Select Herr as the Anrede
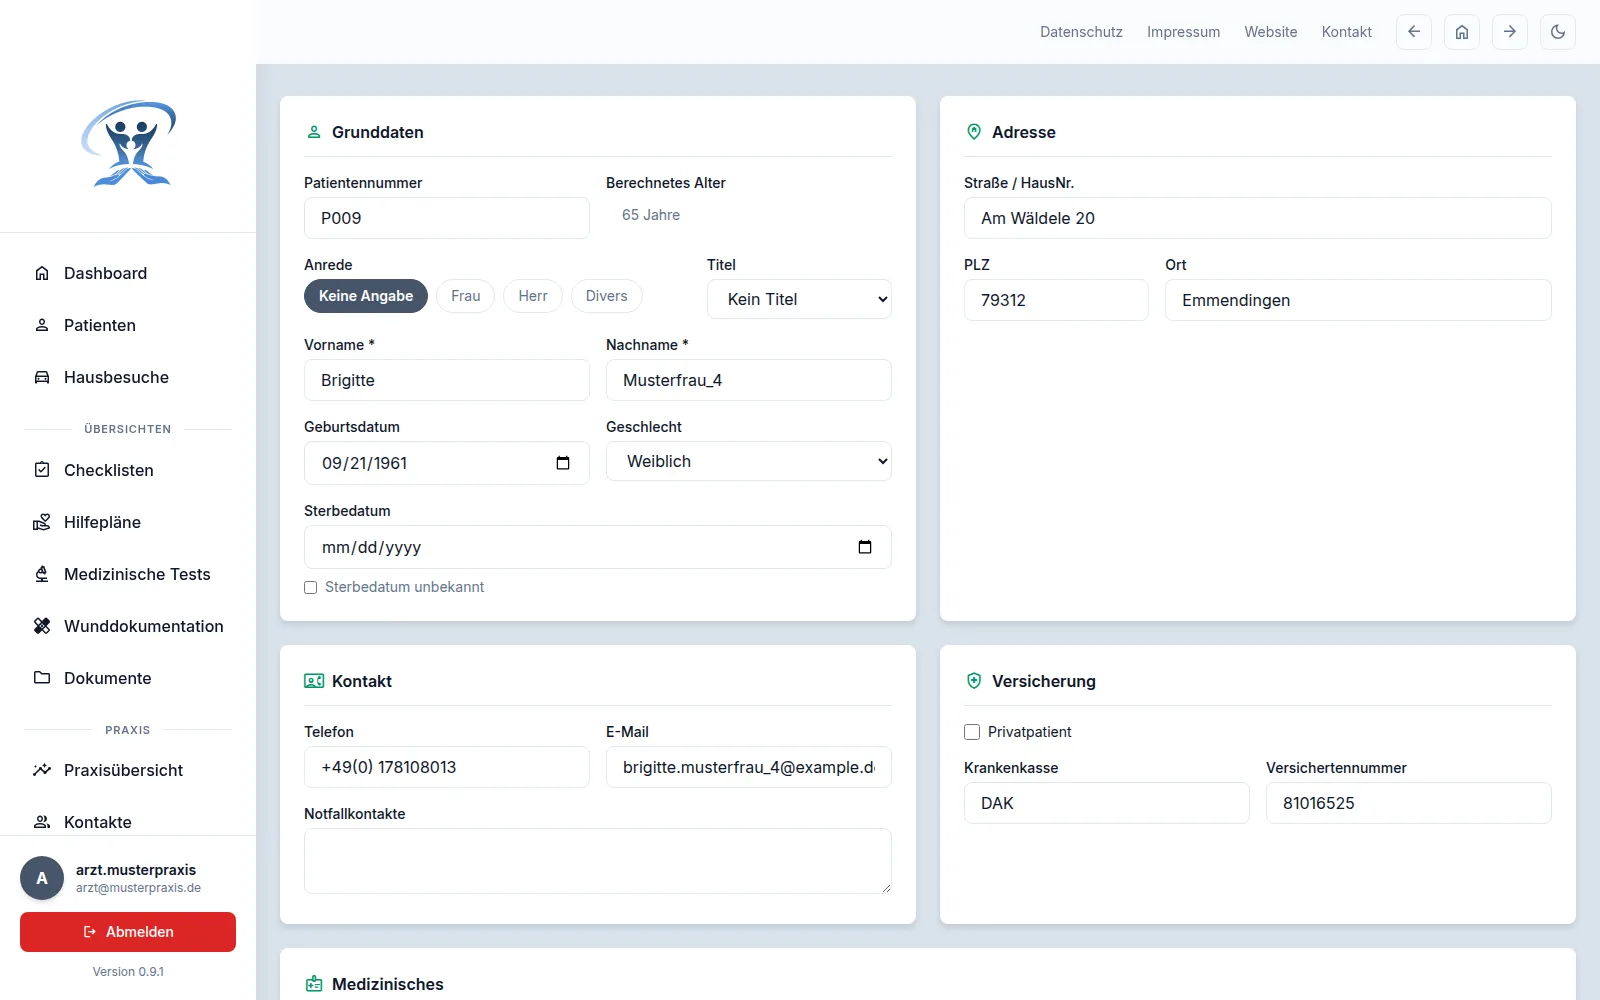 point(533,296)
